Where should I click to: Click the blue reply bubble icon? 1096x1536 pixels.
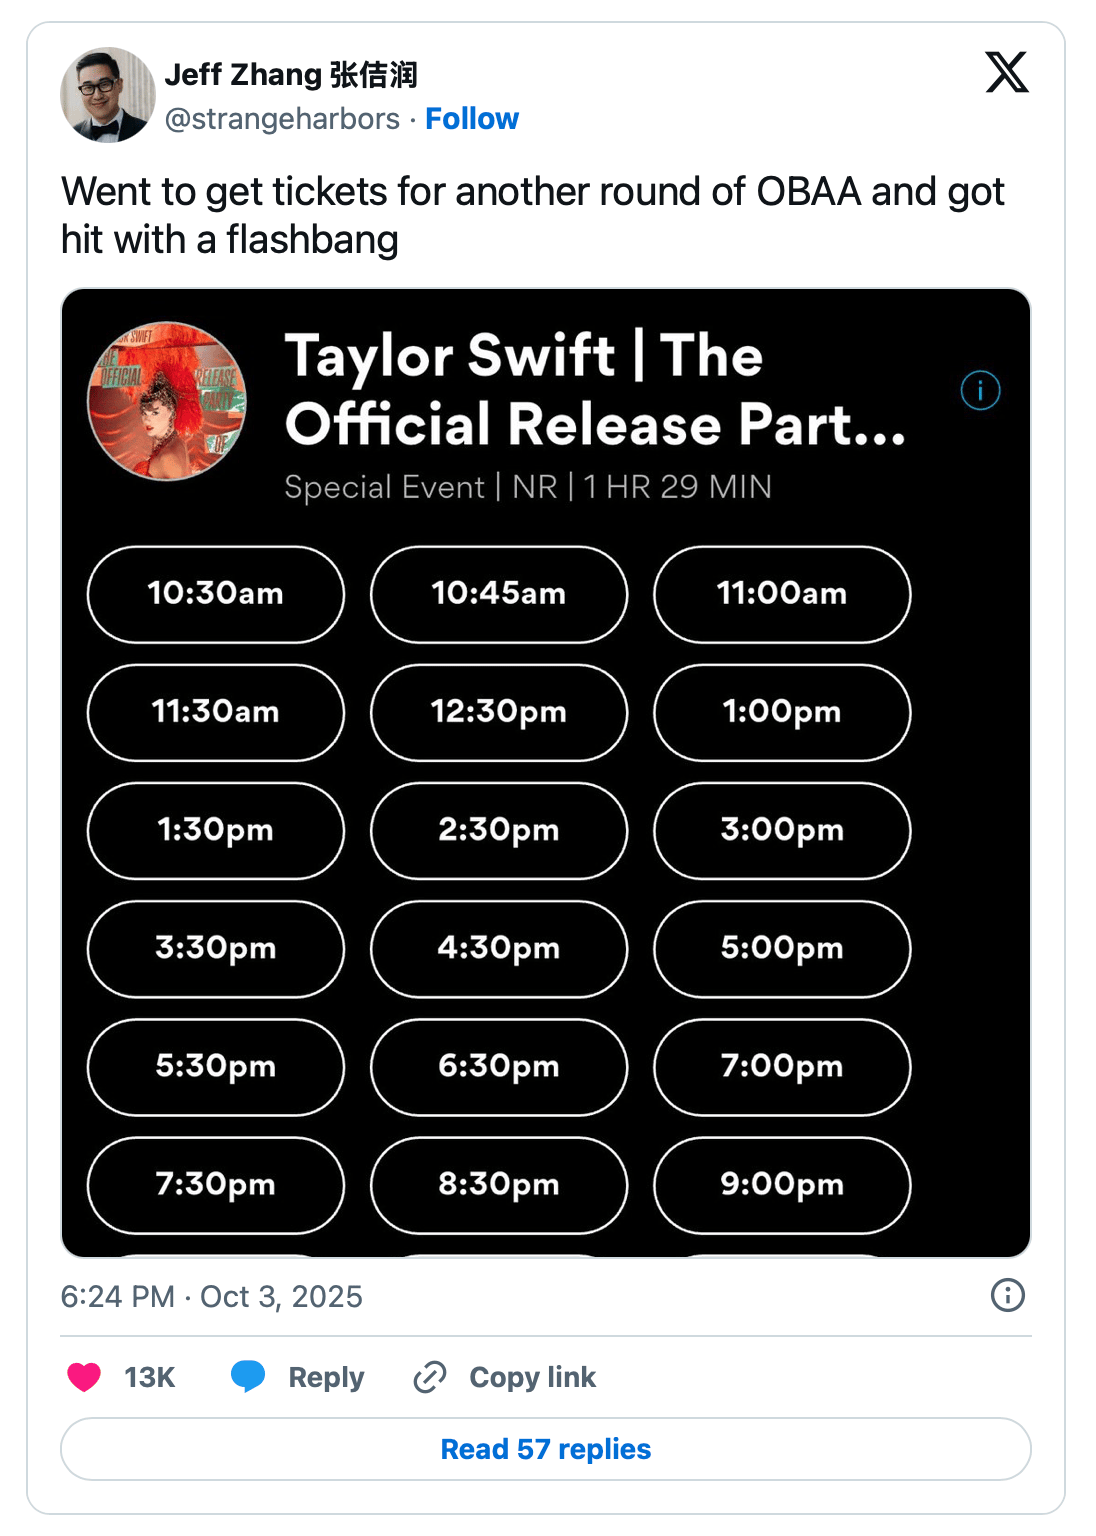247,1376
